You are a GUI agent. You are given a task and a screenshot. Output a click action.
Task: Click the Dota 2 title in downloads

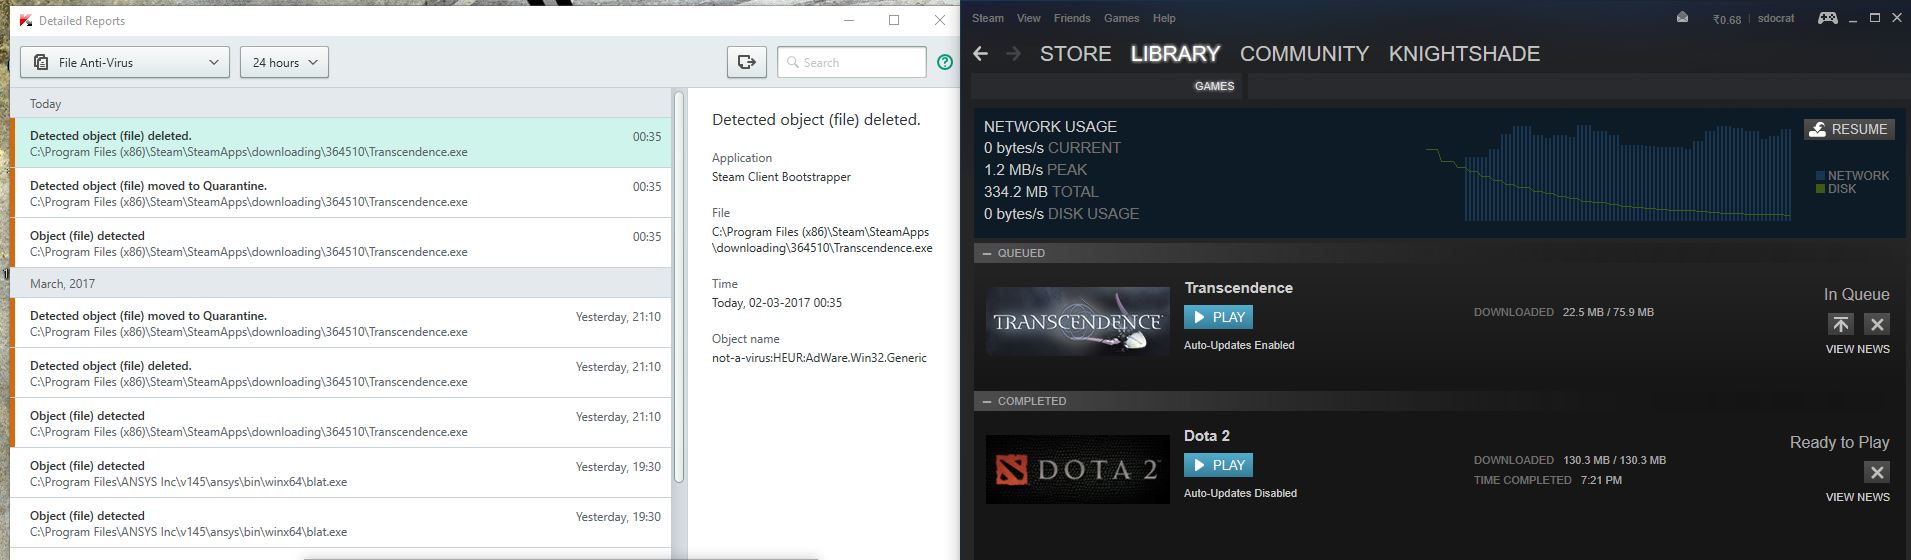[1206, 436]
